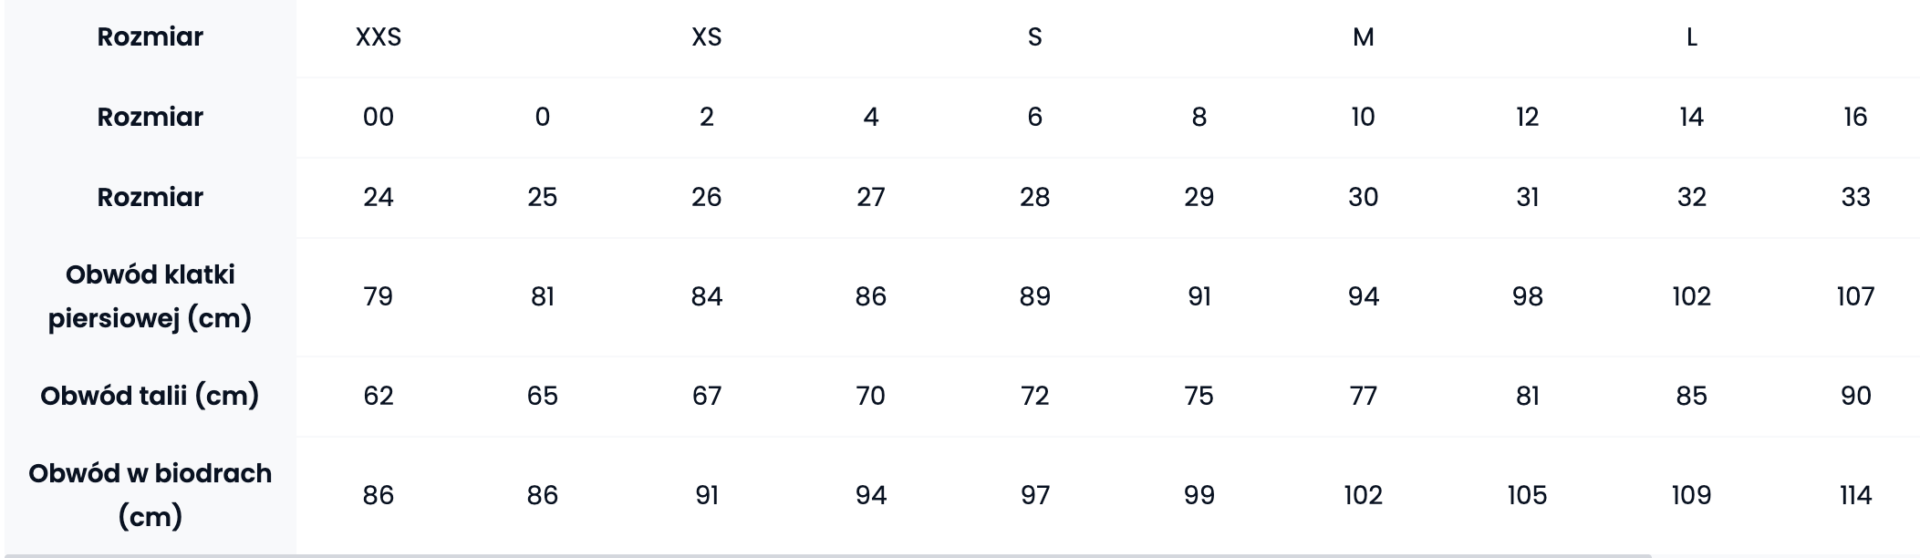
Task: Click numeric size 00 cell
Action: (x=378, y=117)
